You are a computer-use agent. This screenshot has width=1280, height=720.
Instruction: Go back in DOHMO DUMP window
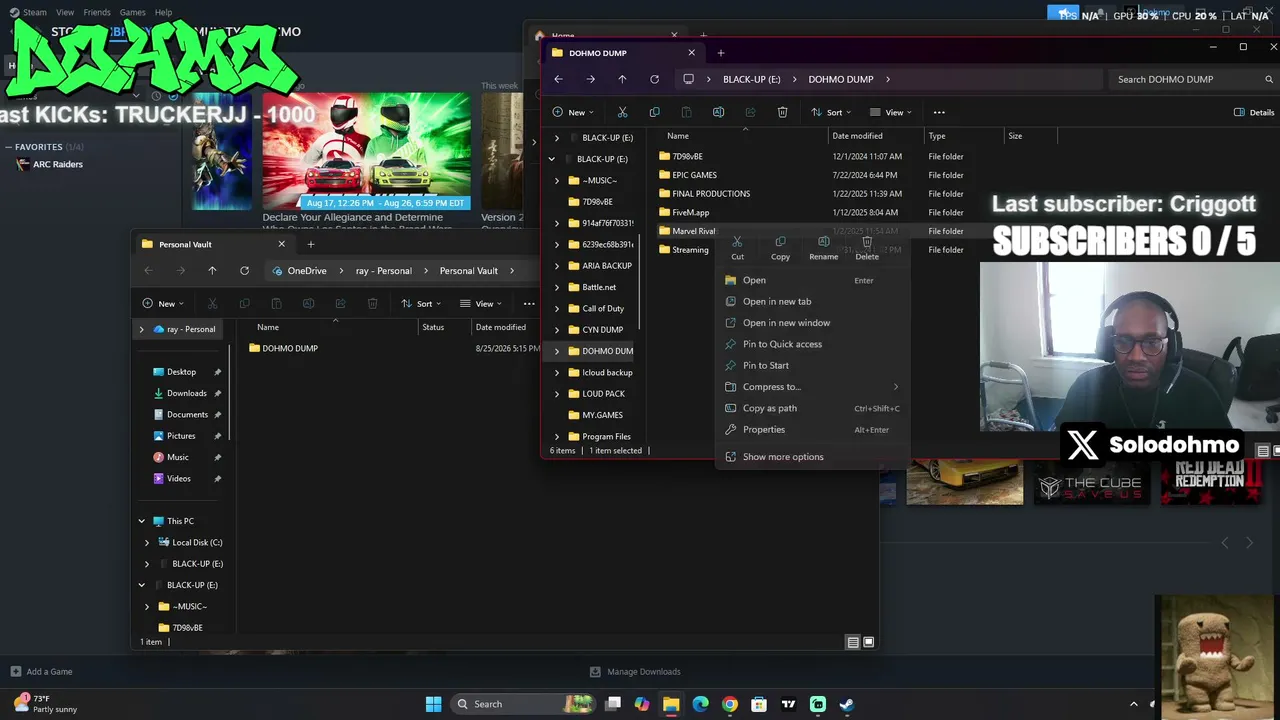(559, 79)
